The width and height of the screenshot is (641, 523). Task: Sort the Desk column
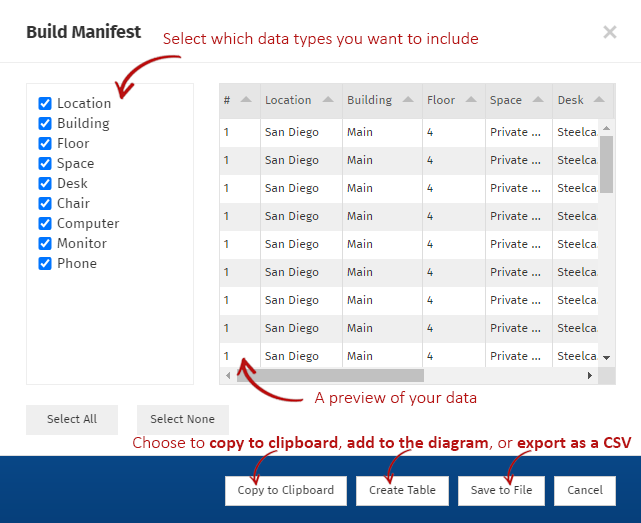pyautogui.click(x=598, y=100)
